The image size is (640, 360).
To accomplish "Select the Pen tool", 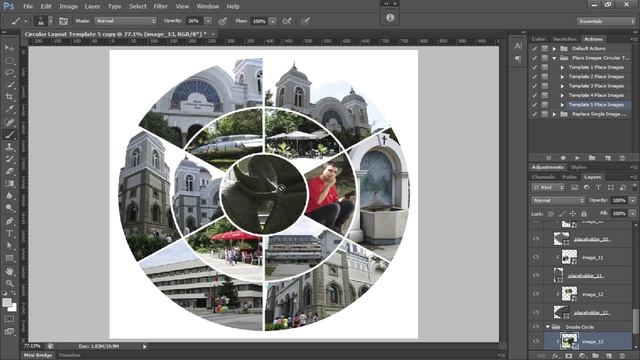I will (9, 221).
